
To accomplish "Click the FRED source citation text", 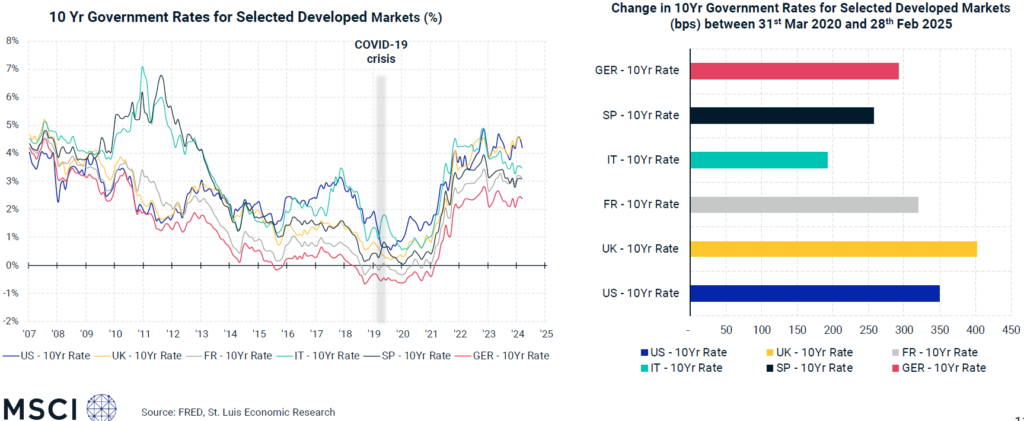I will pyautogui.click(x=237, y=412).
